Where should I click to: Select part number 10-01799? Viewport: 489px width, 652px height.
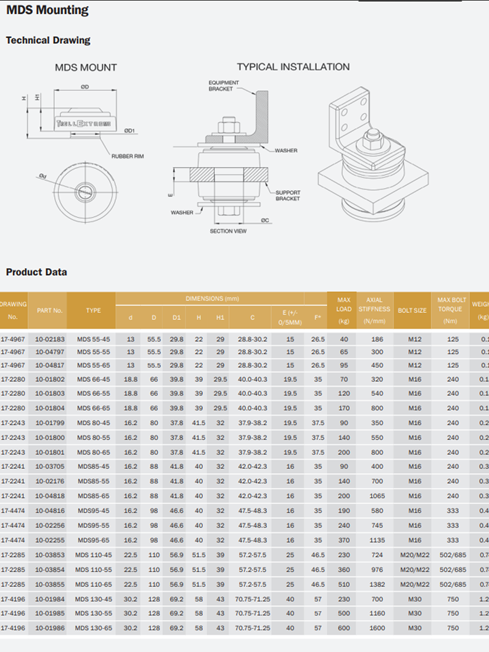point(50,423)
